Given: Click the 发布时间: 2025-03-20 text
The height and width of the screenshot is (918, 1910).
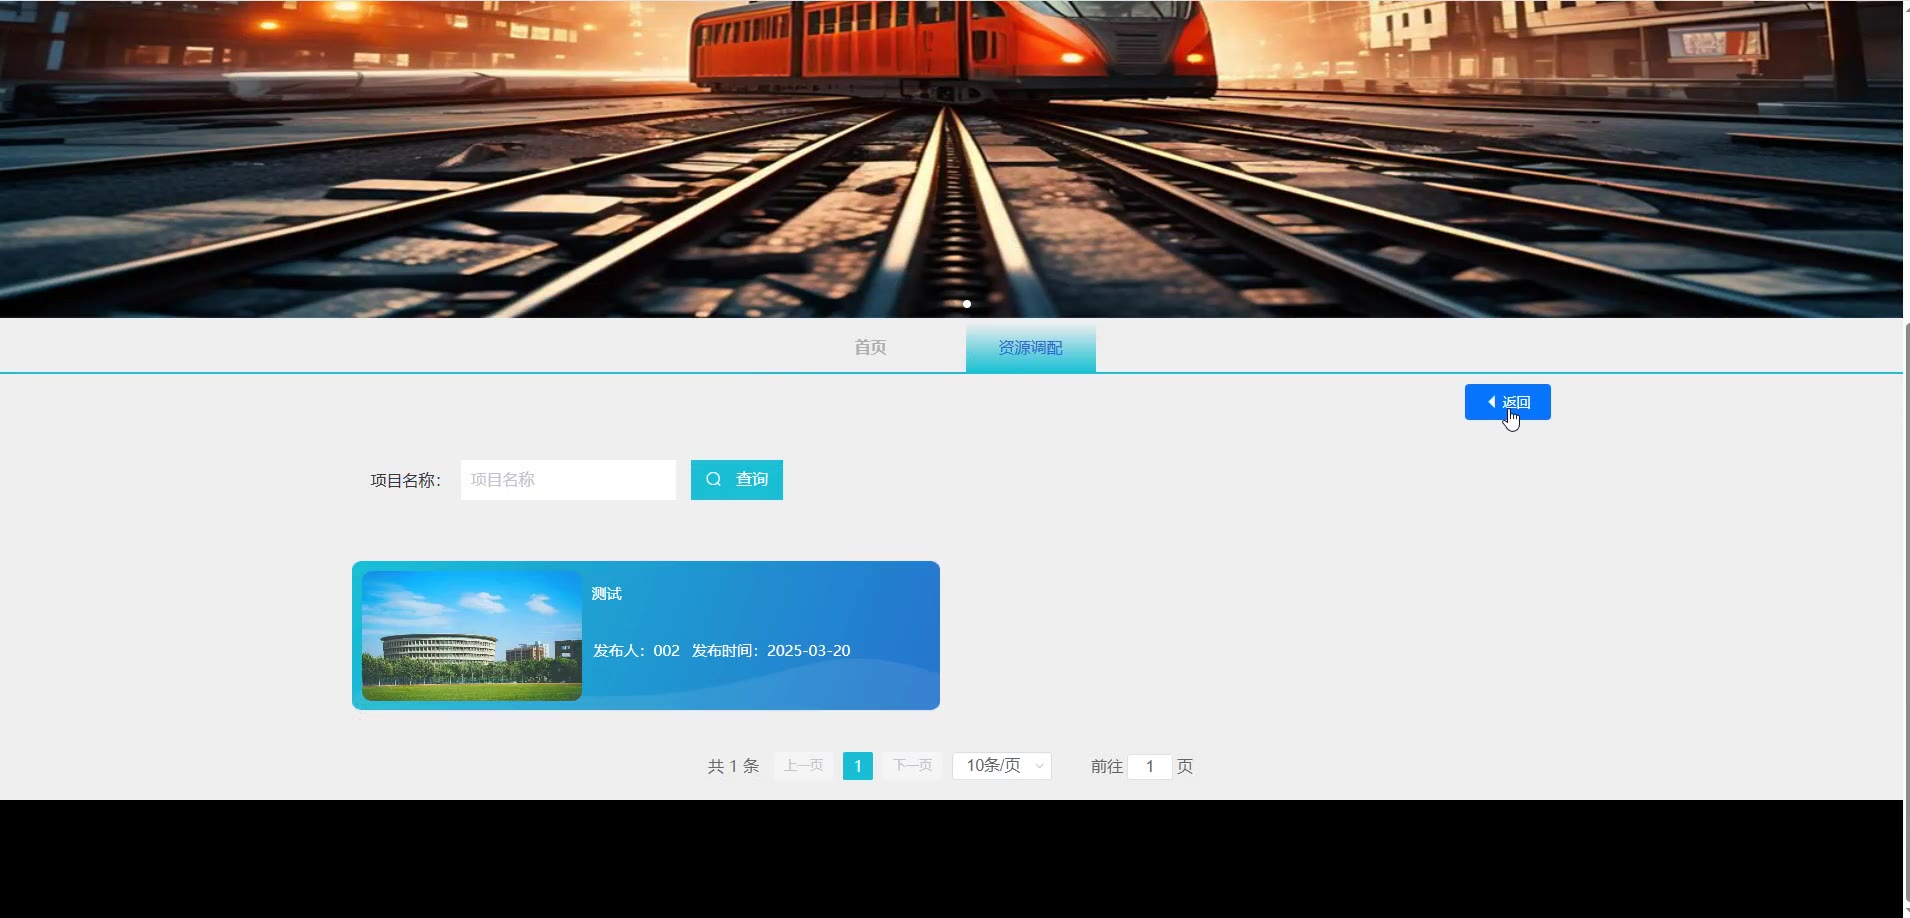Looking at the screenshot, I should pyautogui.click(x=771, y=651).
